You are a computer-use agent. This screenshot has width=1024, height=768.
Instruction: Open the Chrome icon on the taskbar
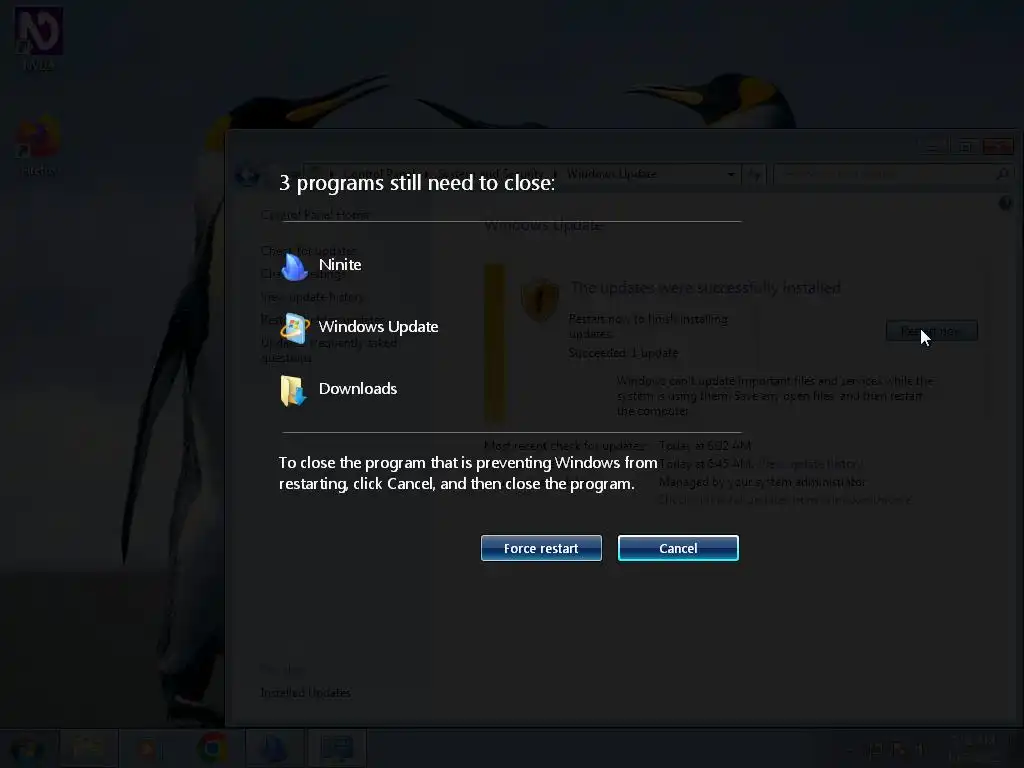(212, 748)
